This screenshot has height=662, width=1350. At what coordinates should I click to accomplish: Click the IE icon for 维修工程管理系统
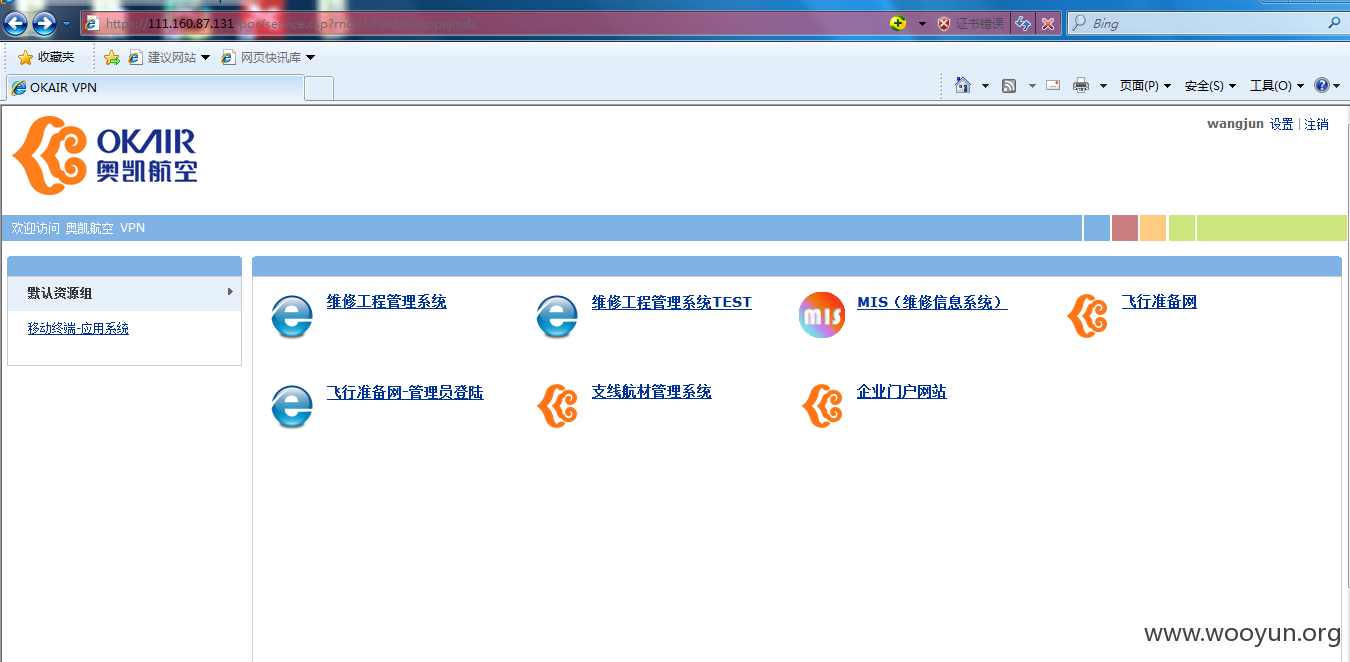[292, 316]
